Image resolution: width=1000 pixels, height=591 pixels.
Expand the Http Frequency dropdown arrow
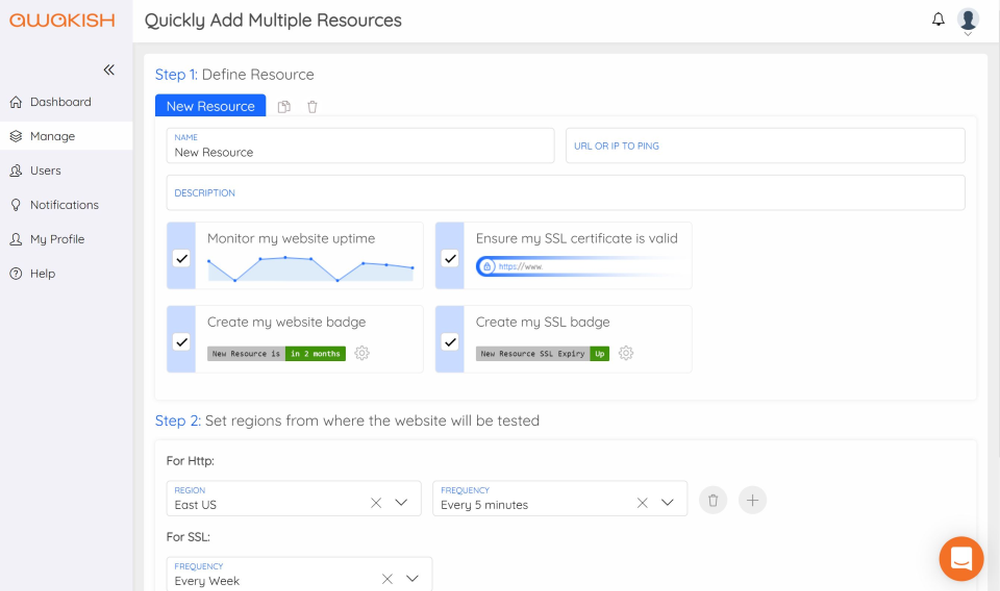668,502
